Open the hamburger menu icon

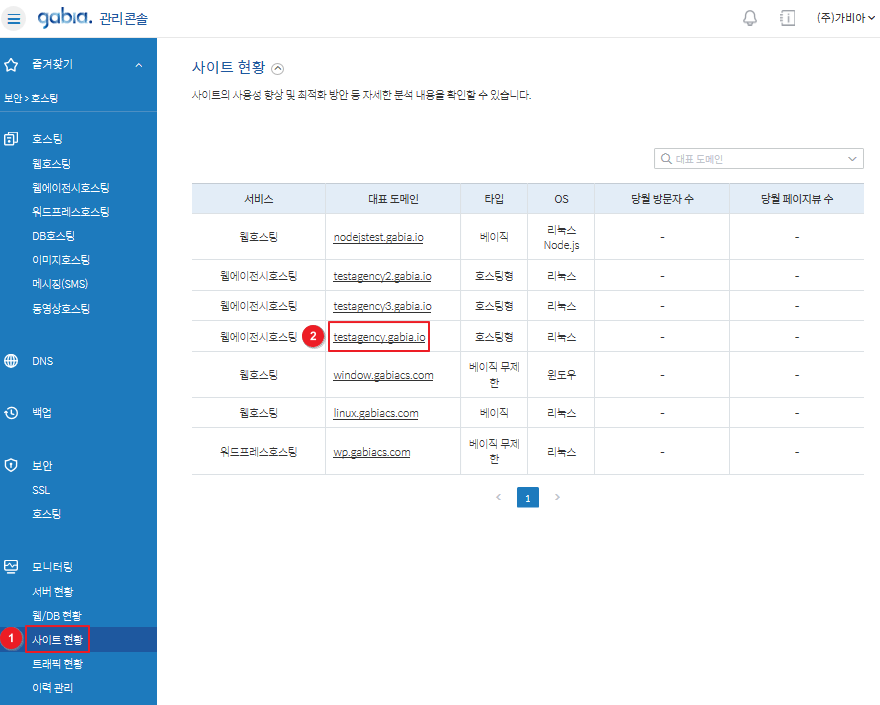[13, 19]
